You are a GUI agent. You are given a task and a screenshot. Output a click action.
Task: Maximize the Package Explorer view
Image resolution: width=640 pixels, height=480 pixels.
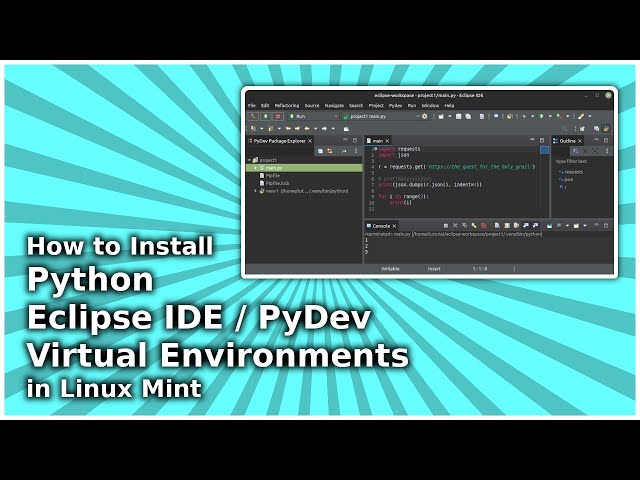coord(355,140)
